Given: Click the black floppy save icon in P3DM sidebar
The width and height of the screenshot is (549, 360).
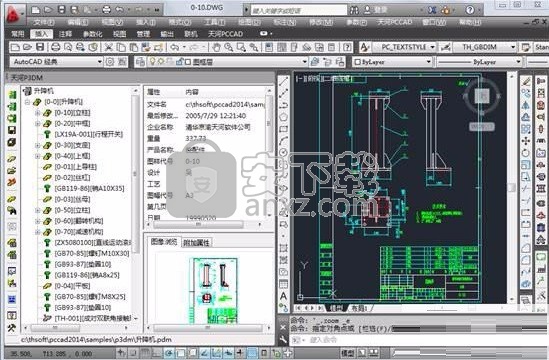Looking at the screenshot, I should (12, 130).
